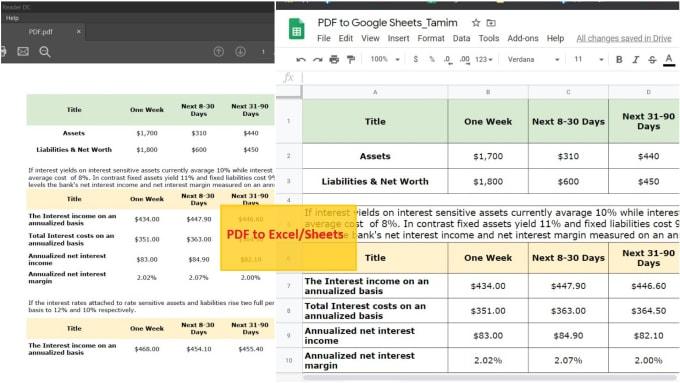Click the print icon in PDF reader
680x383 pixels.
pos(3,52)
